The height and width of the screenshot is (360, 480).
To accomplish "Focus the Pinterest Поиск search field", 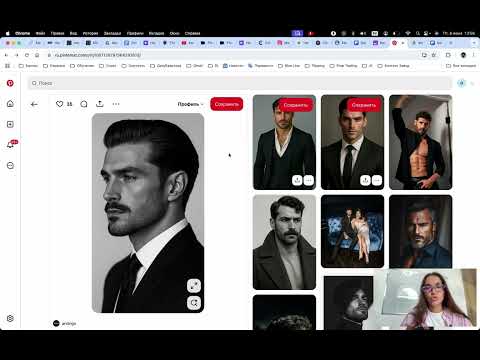I will pyautogui.click(x=240, y=83).
